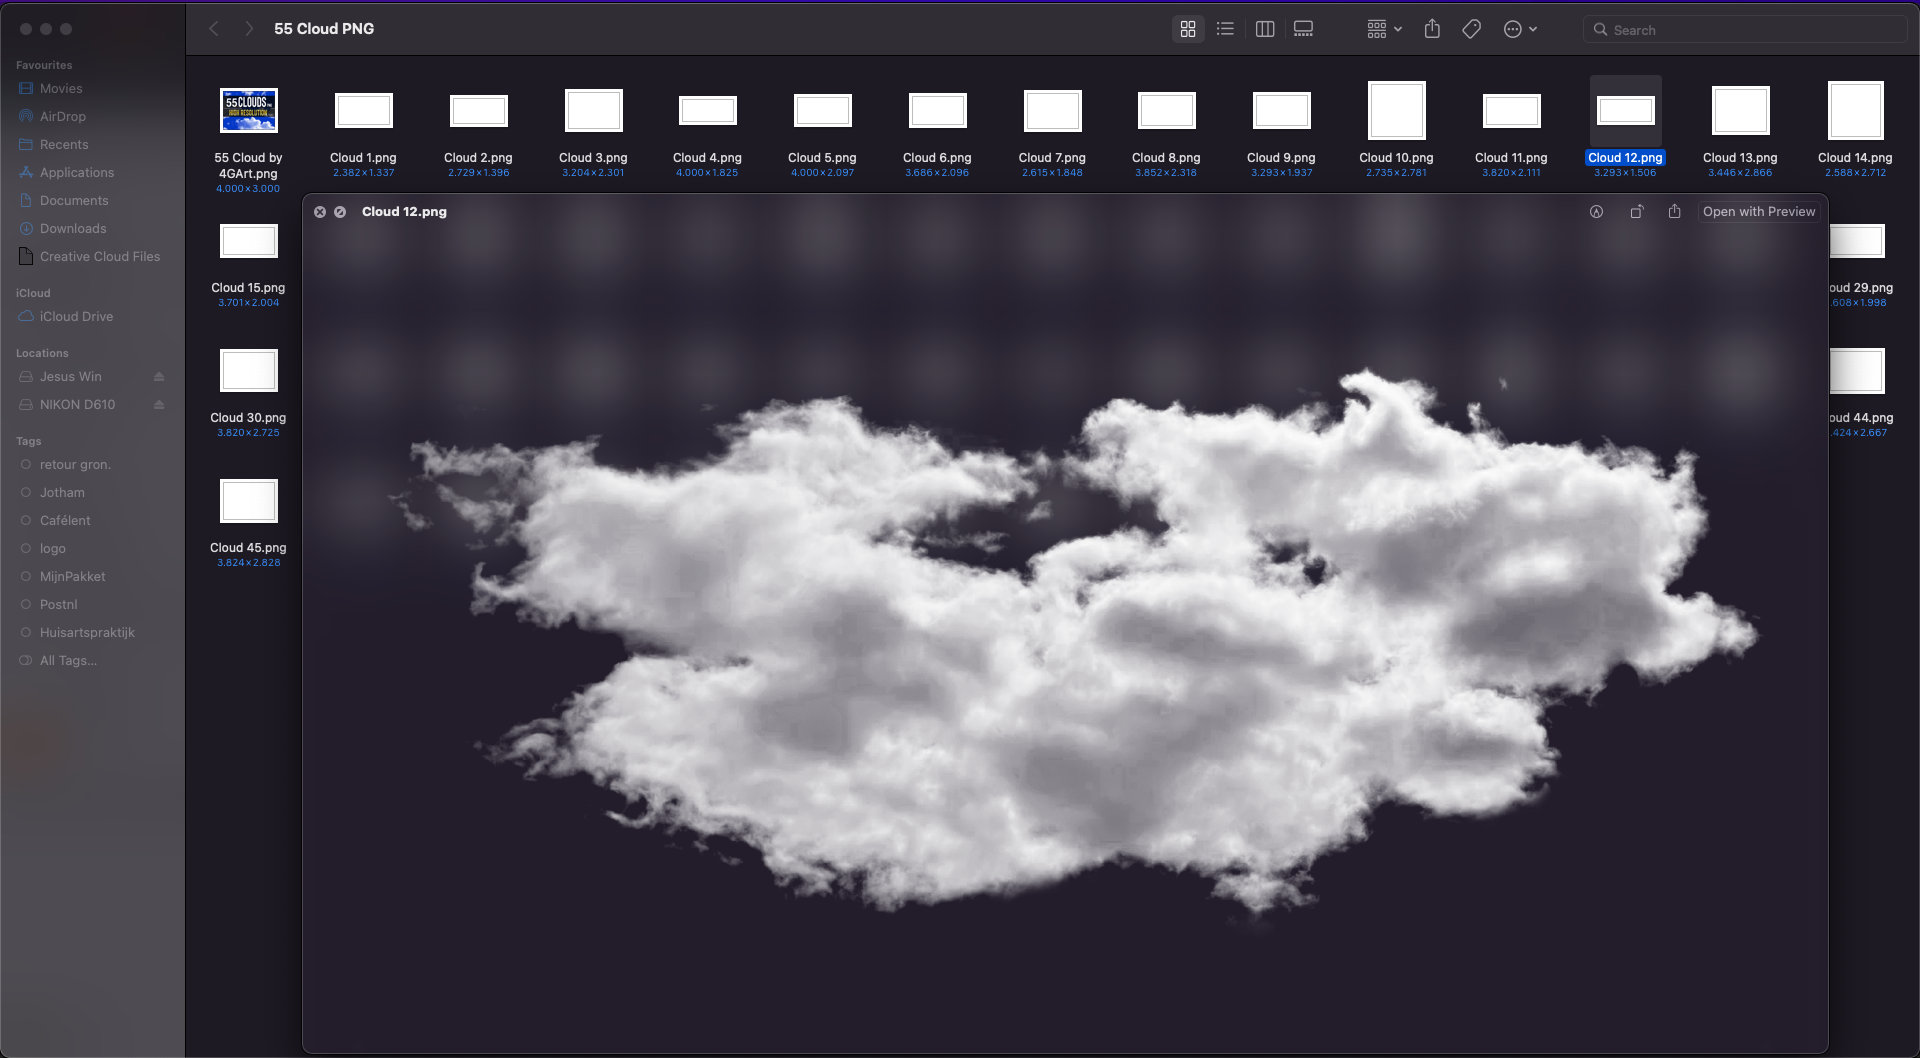Click Open with Preview button
The image size is (1920, 1058).
coord(1759,211)
